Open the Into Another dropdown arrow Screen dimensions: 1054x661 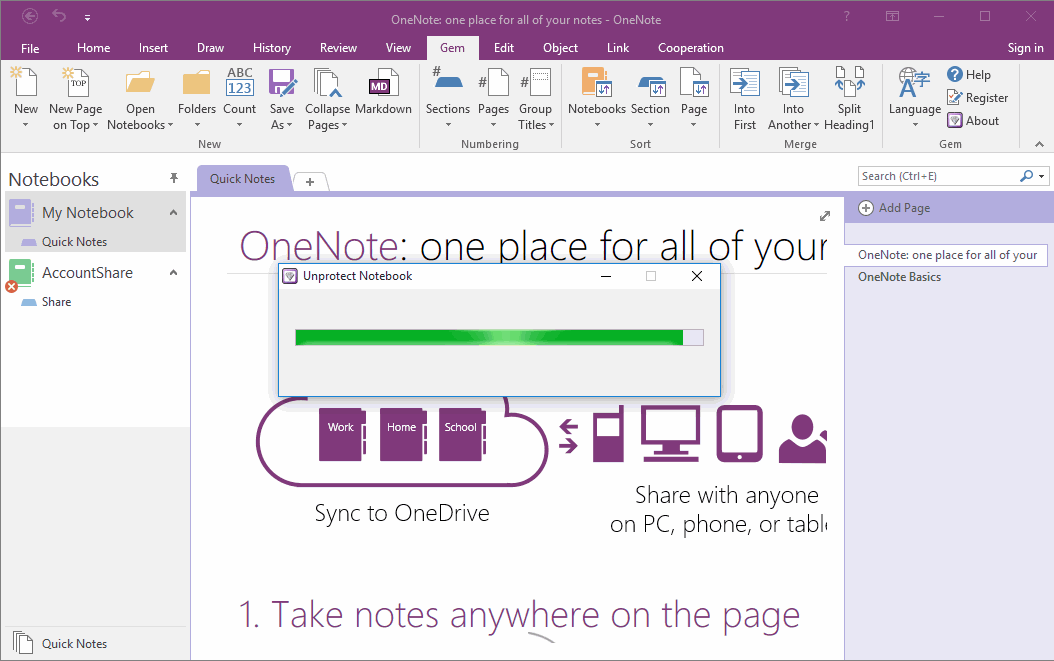coord(816,125)
